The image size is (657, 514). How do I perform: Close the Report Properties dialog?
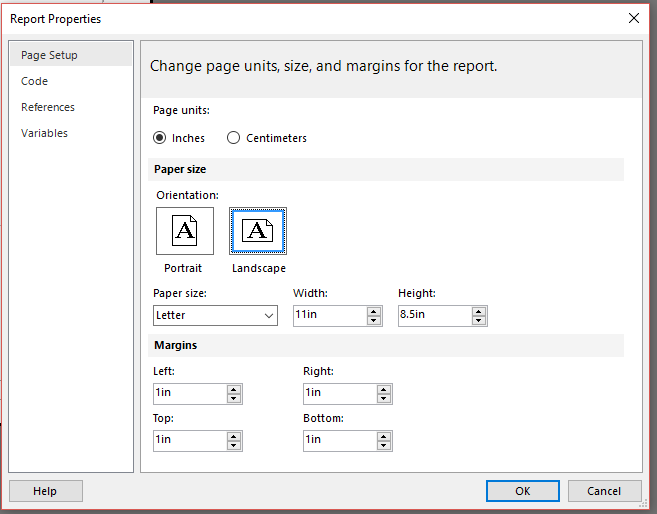click(633, 18)
